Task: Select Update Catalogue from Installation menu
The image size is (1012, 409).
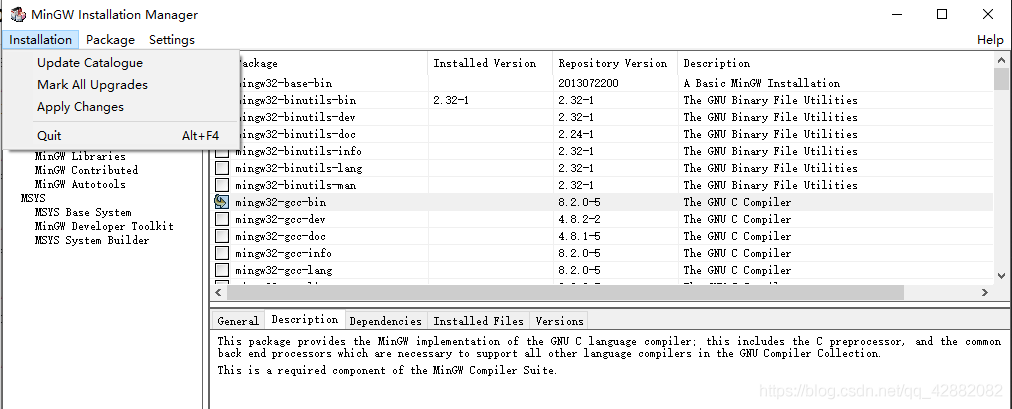Action: point(90,63)
